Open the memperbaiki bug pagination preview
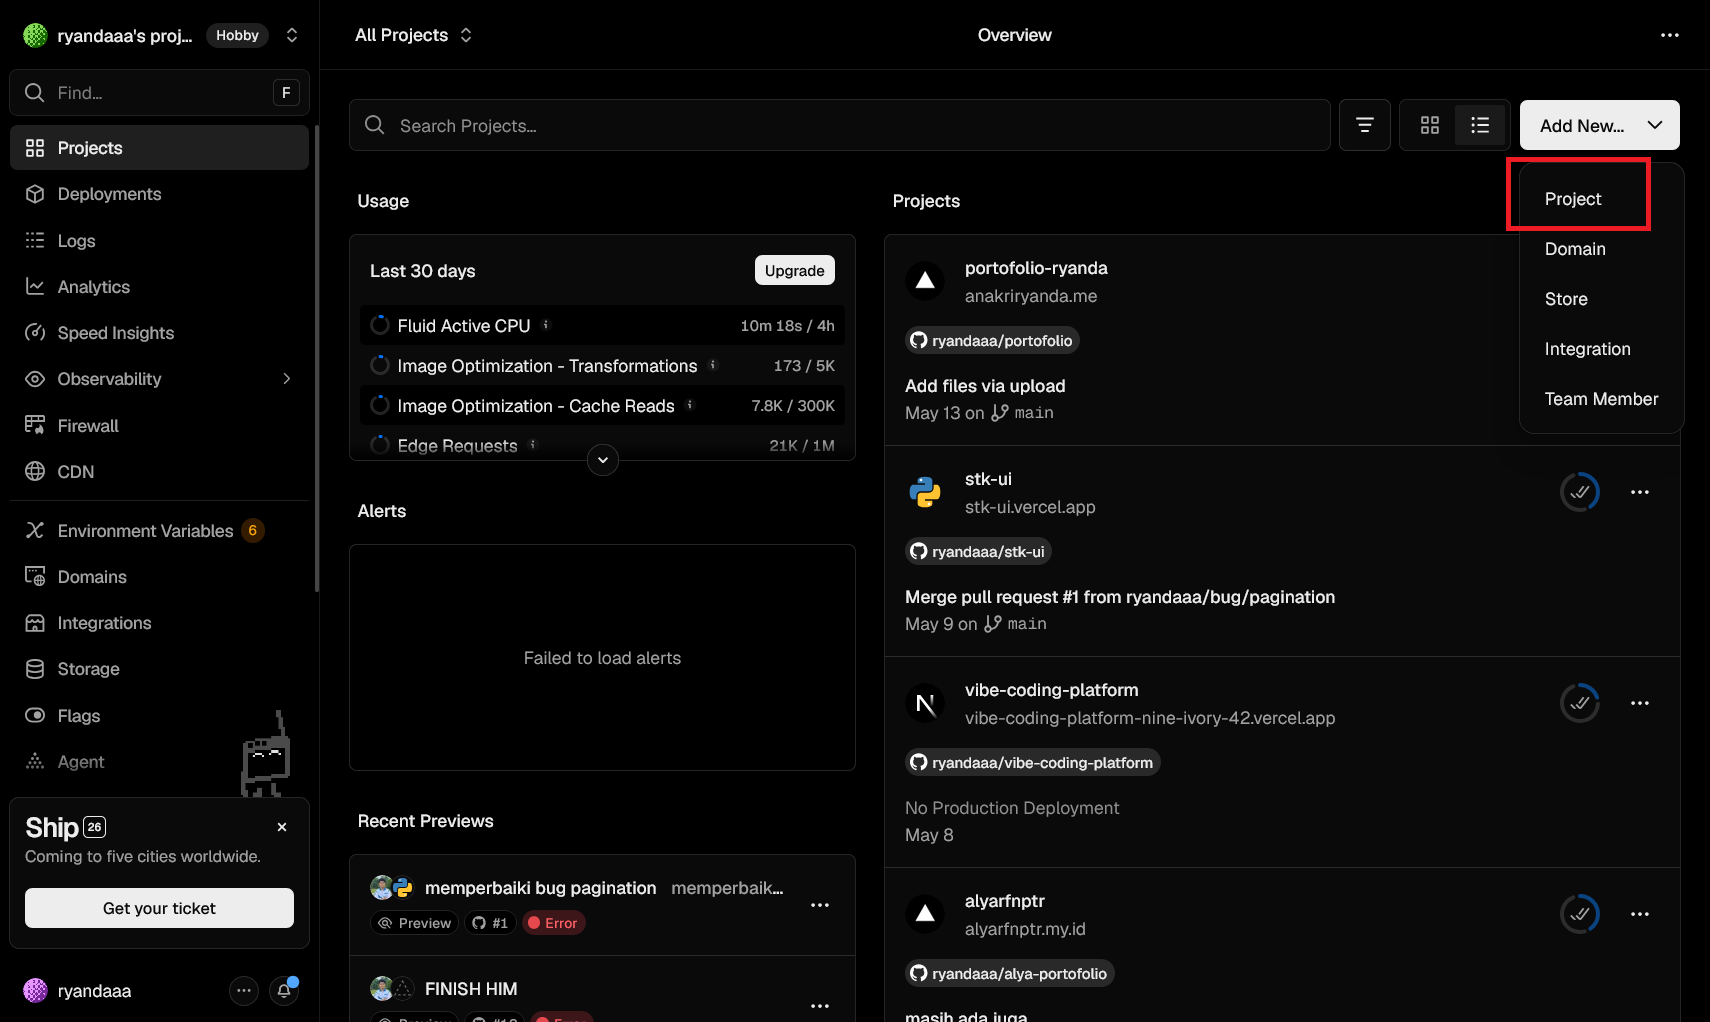 [x=540, y=888]
